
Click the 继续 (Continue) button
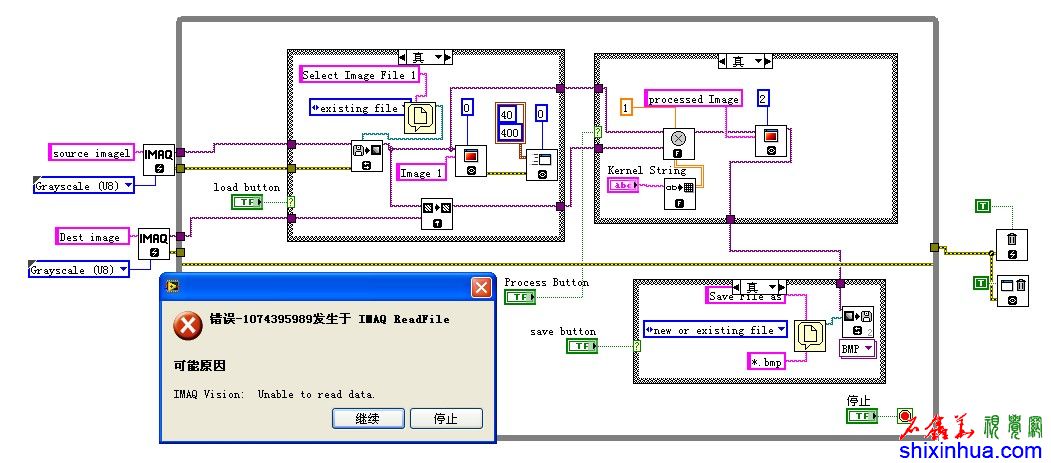pos(368,419)
